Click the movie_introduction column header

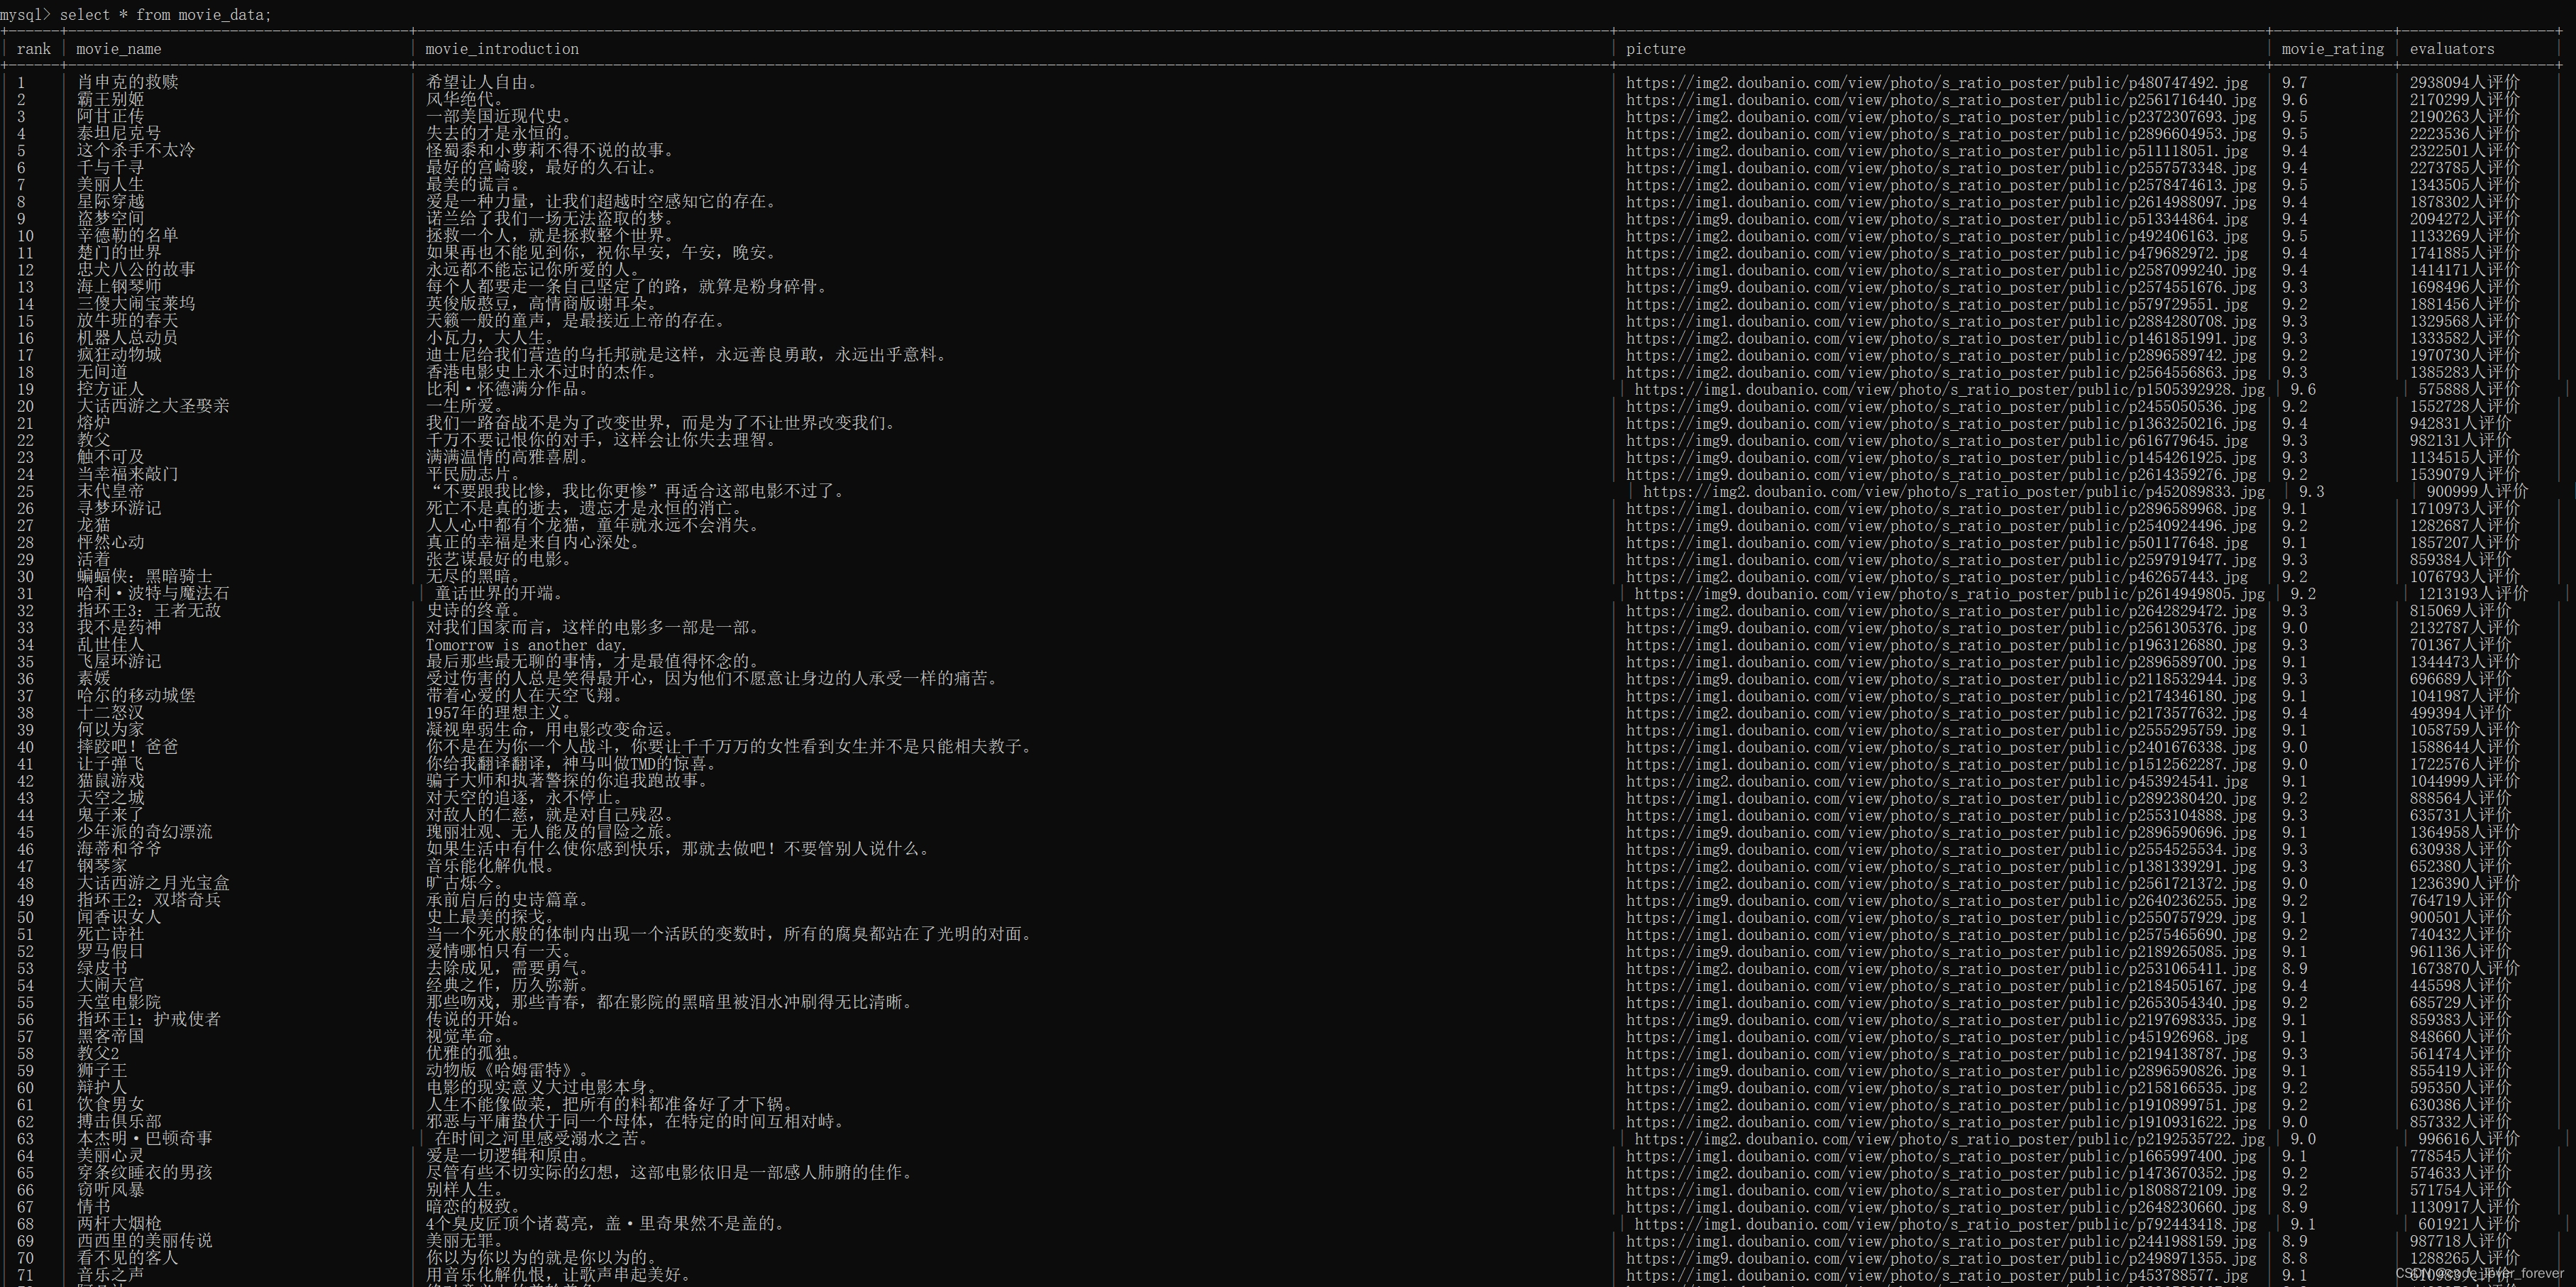point(501,49)
